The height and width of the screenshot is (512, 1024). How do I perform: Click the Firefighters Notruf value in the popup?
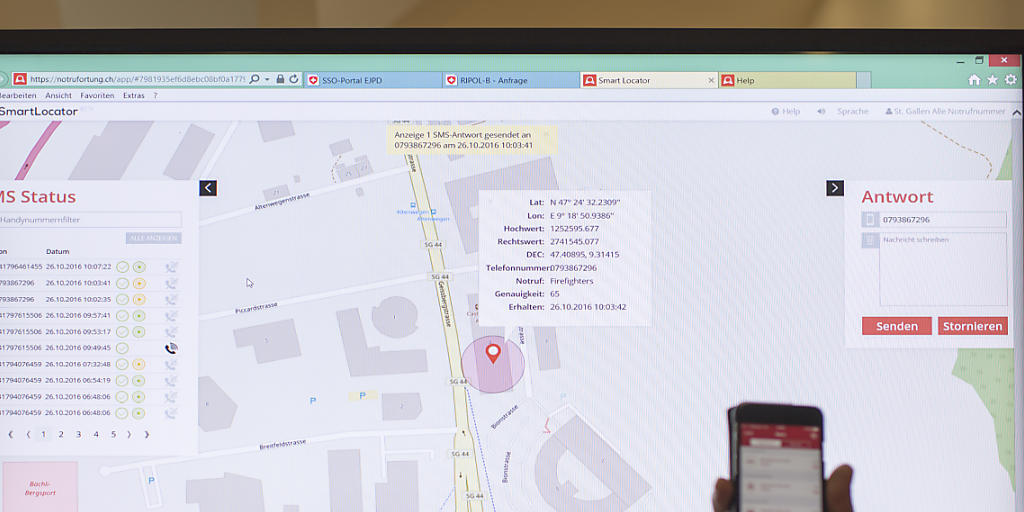[571, 281]
